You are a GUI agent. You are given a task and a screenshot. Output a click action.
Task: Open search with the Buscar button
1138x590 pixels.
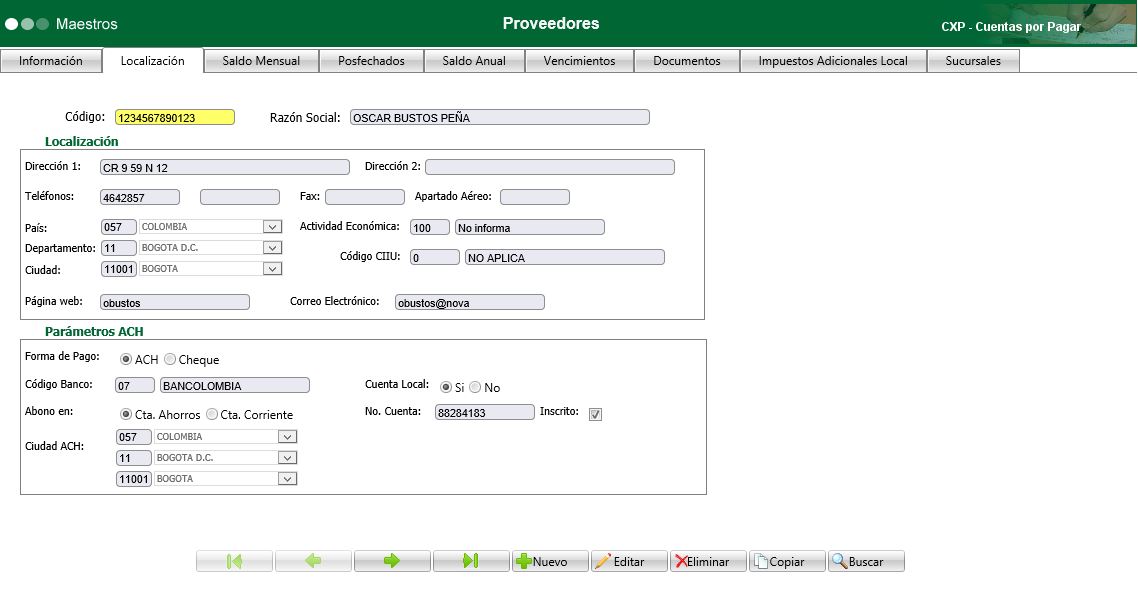click(x=866, y=562)
